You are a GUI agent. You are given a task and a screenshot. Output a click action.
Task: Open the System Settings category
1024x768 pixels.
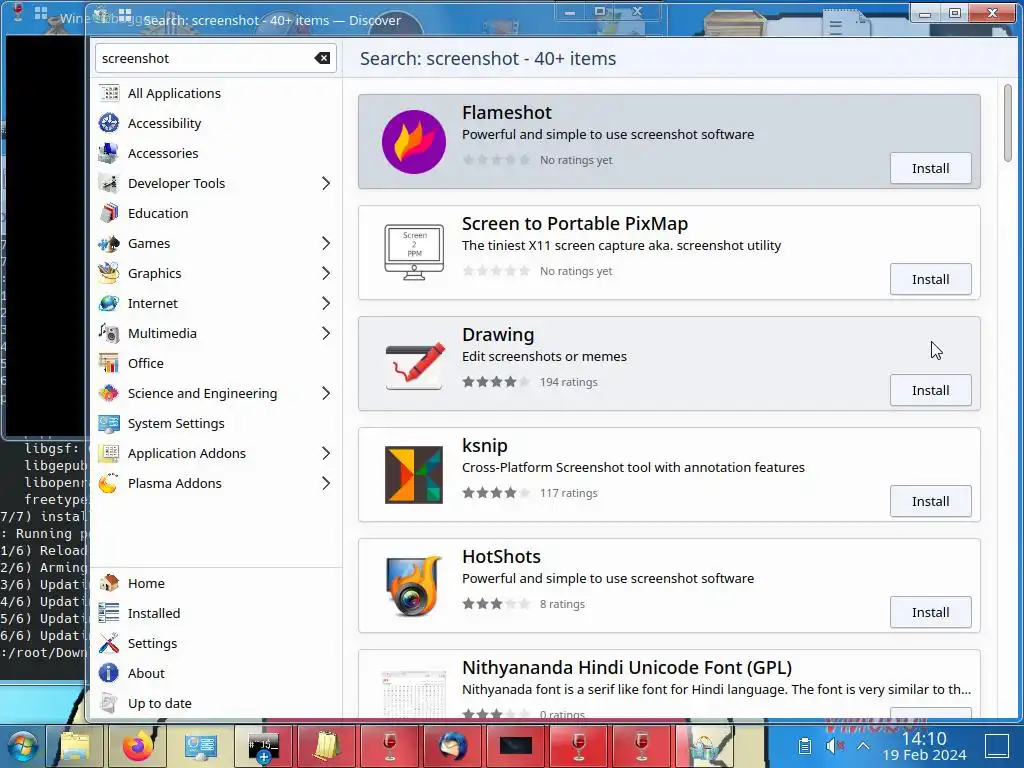pos(216,424)
